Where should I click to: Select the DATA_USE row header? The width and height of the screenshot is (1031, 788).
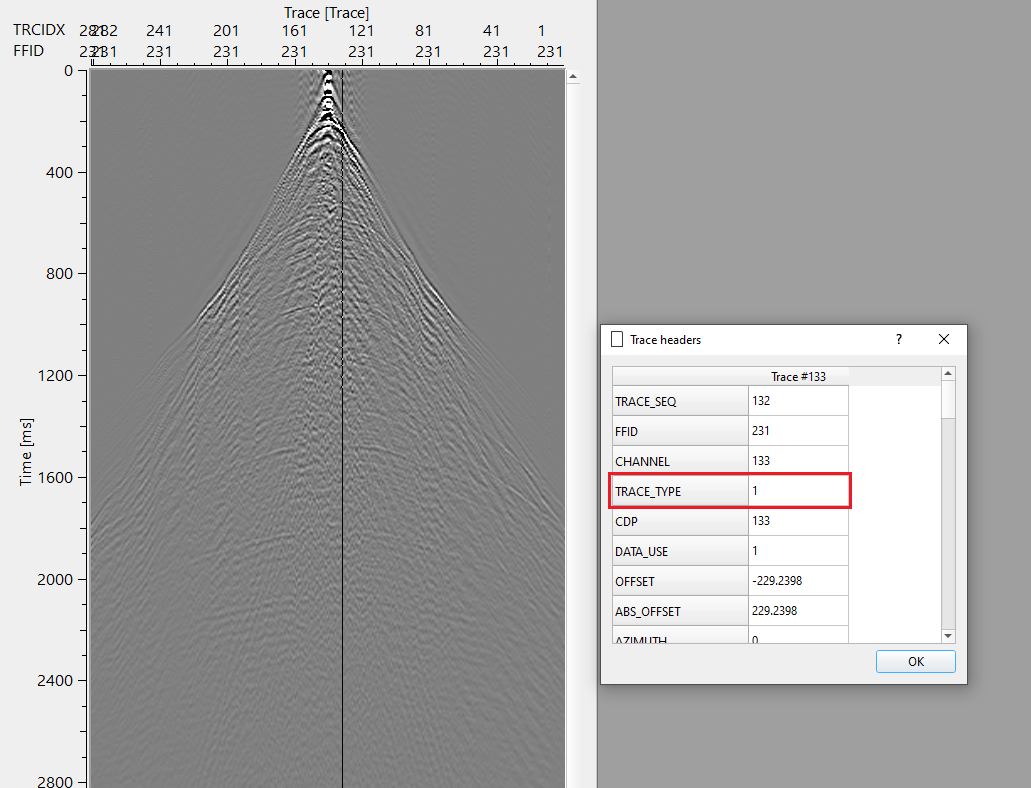tap(680, 551)
